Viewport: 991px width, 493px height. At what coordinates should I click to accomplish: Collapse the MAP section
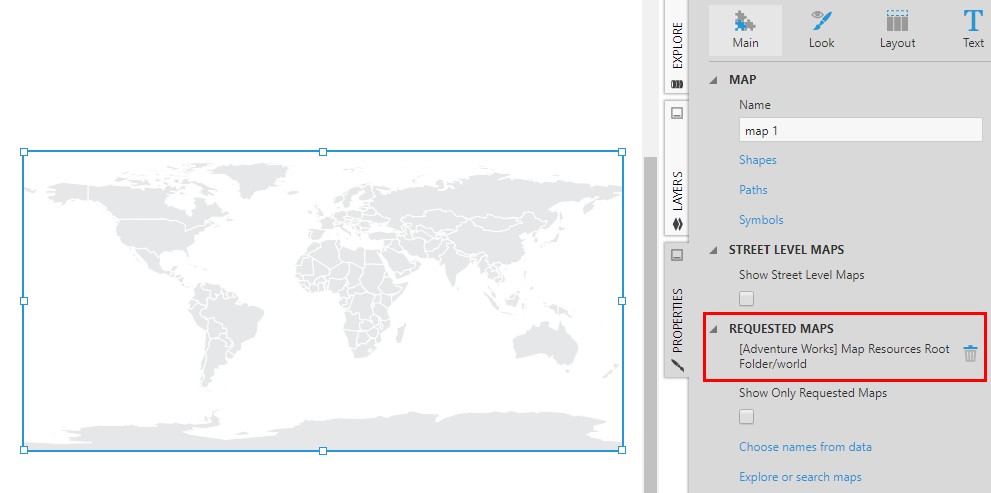pyautogui.click(x=714, y=80)
